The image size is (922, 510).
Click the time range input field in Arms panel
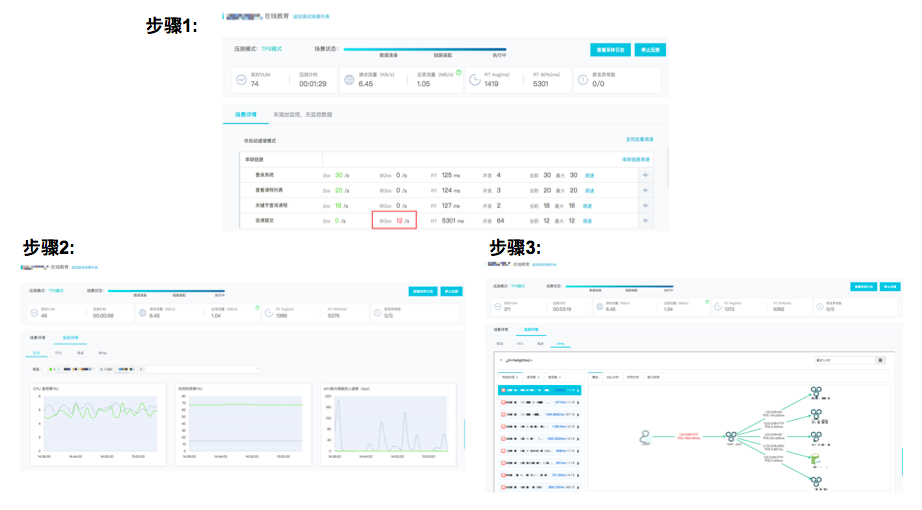[845, 360]
